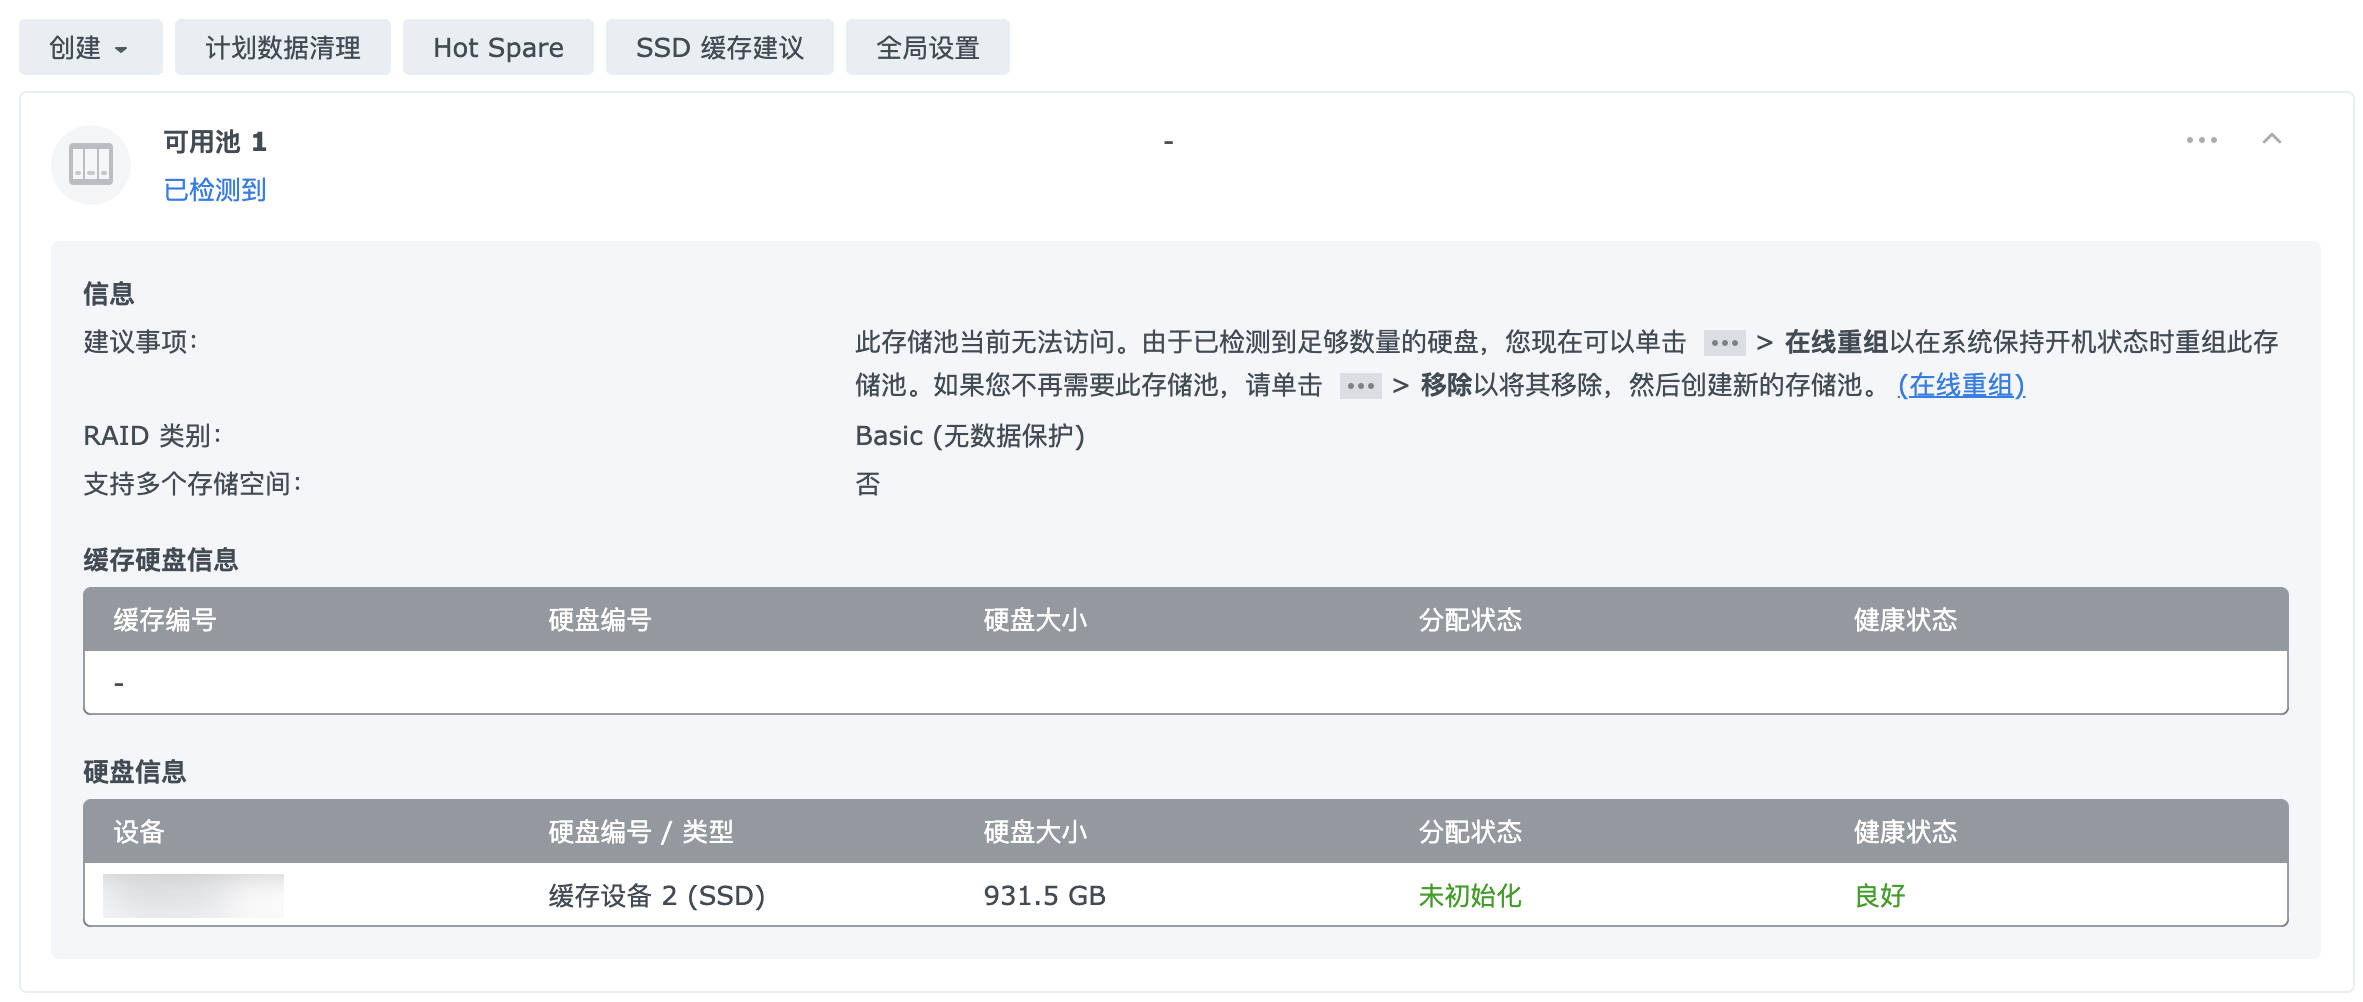Screen dimensions: 2363x1002
Task: Open the 创建 dropdown menu
Action: click(90, 47)
